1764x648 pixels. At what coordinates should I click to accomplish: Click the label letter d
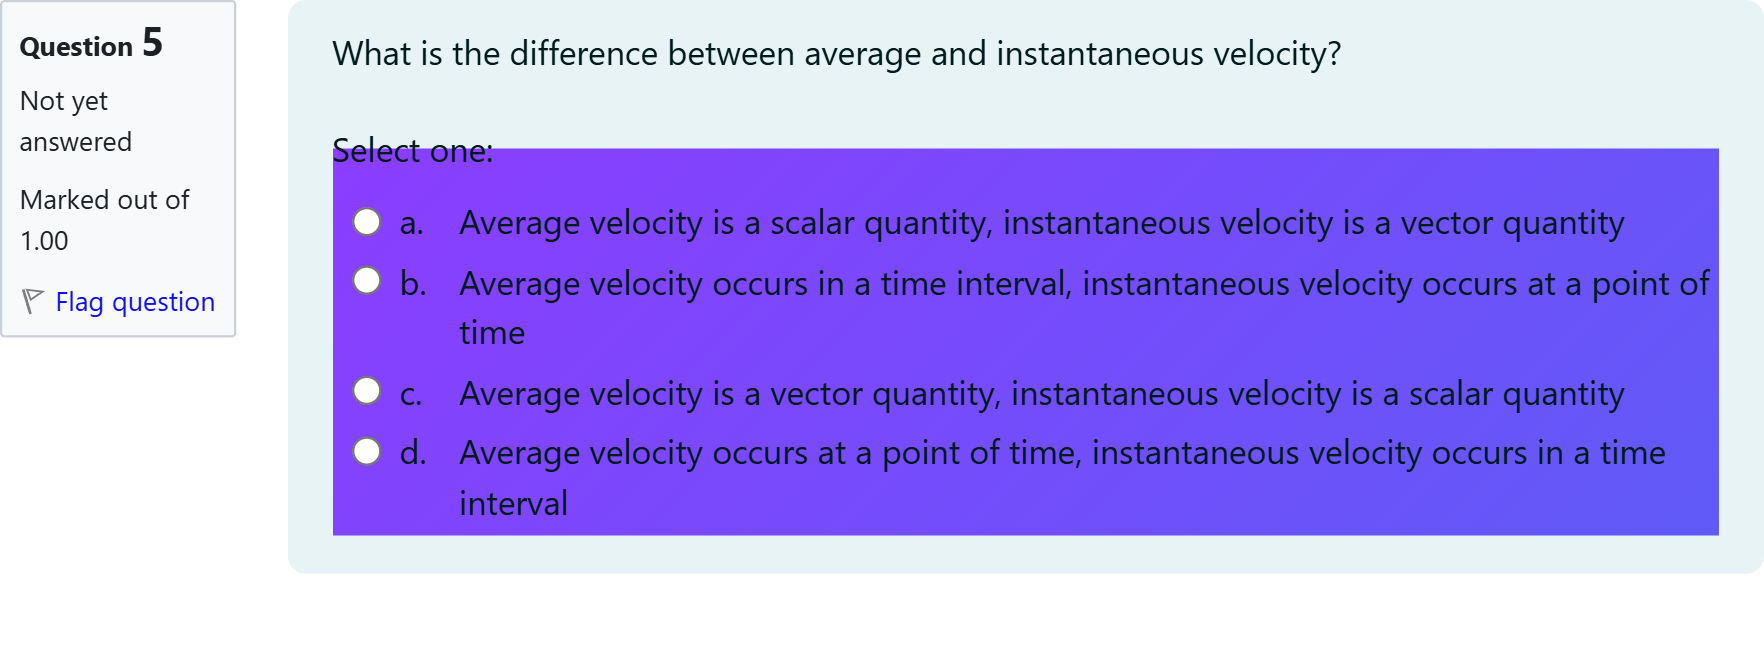coord(410,452)
